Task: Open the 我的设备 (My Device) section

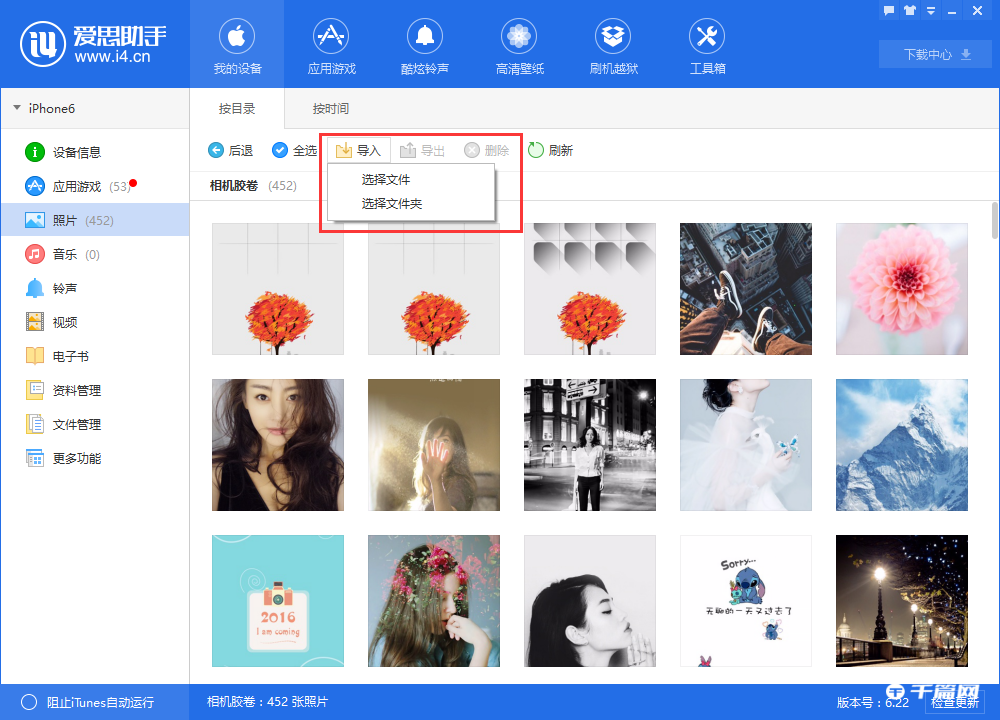Action: coord(237,45)
